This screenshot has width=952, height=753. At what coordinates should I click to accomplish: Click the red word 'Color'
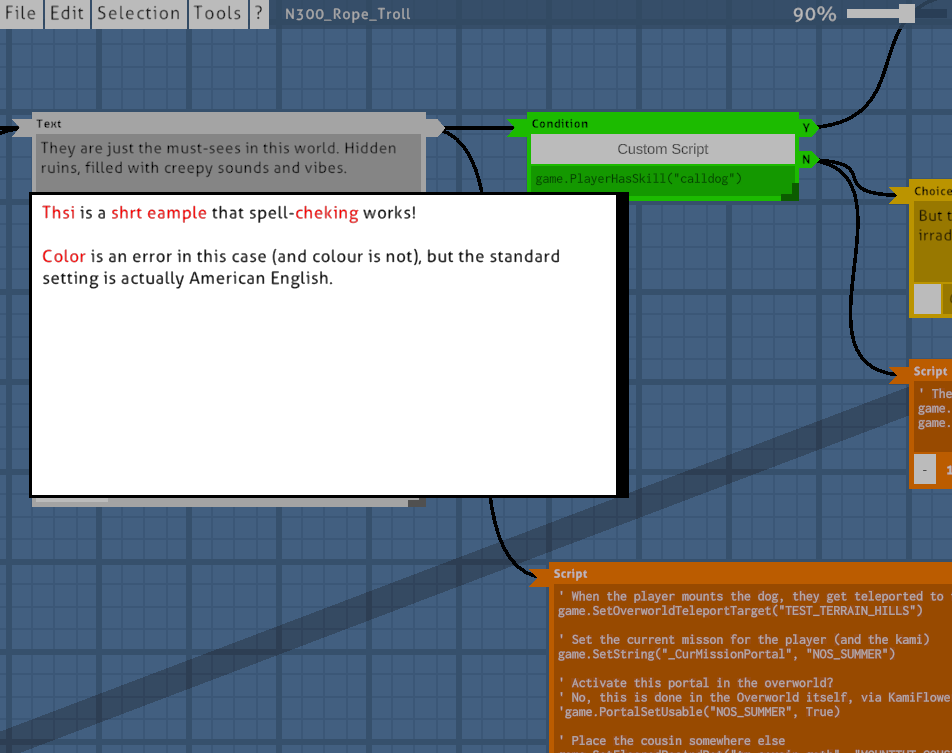point(64,256)
